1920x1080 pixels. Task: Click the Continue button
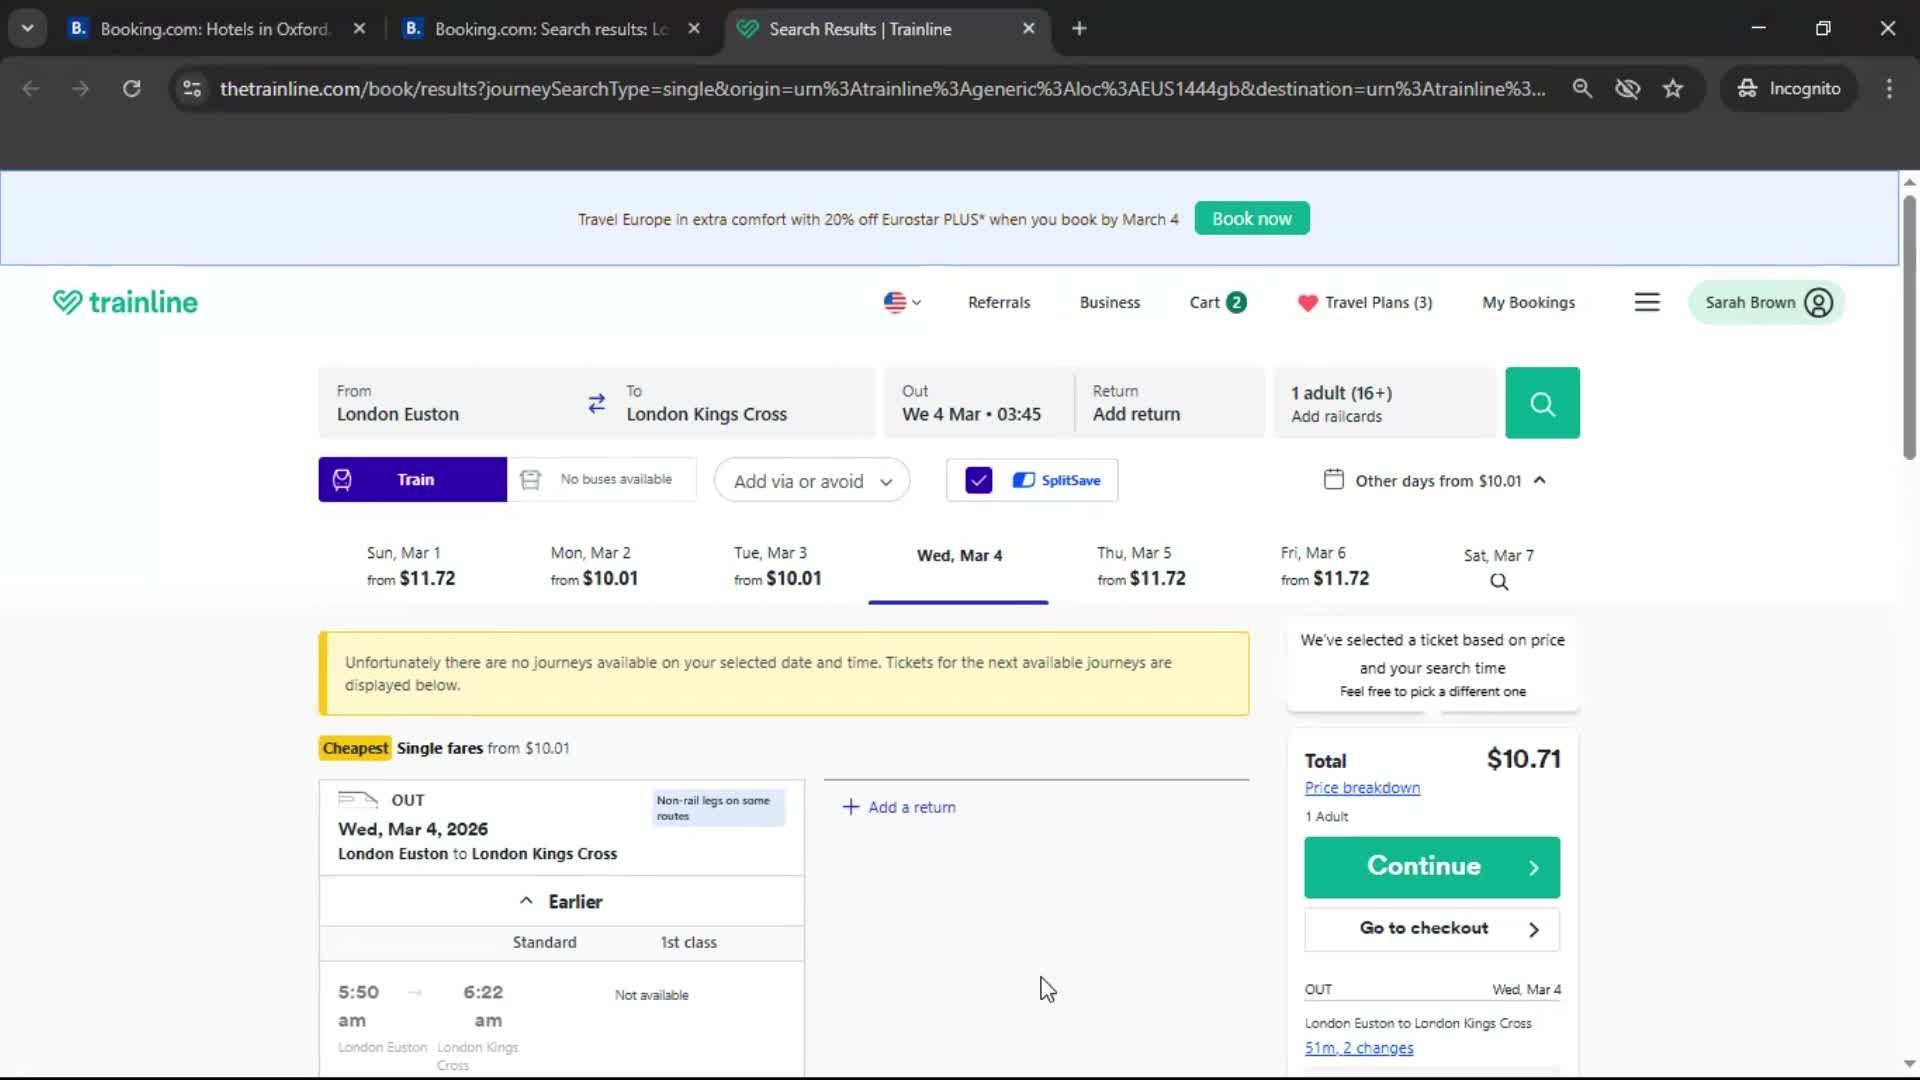click(1431, 866)
